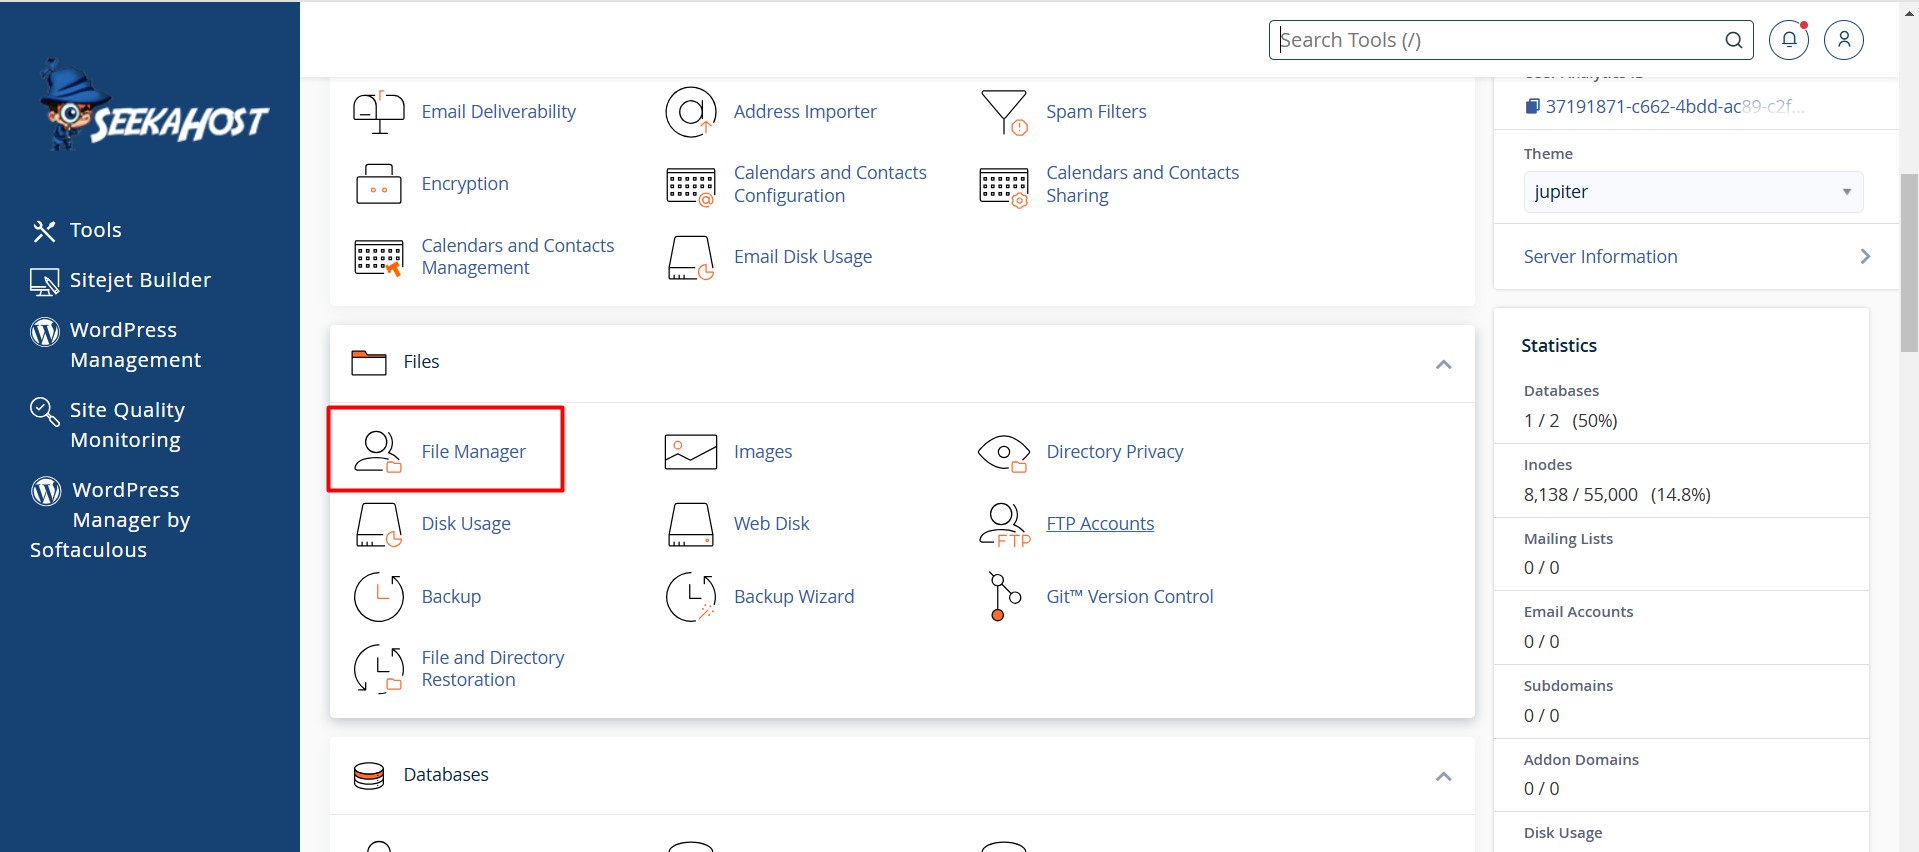Open the File Manager icon
The height and width of the screenshot is (852, 1919).
coord(379,452)
